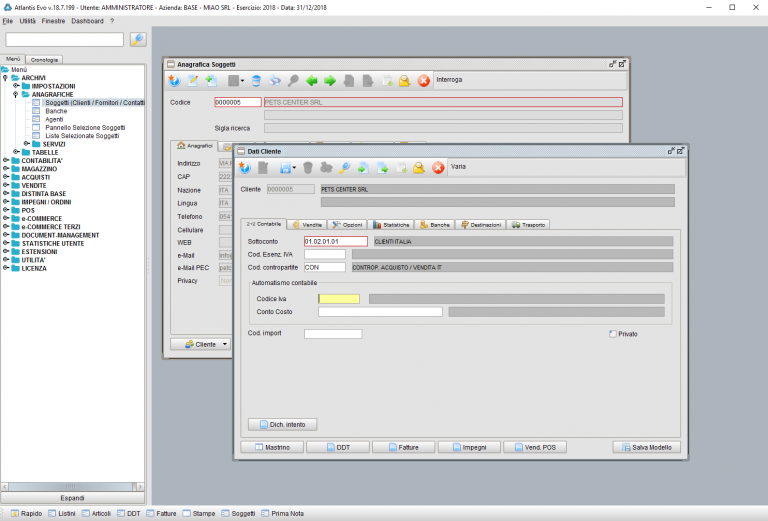Open the File menu
This screenshot has height=521, width=768.
(x=8, y=21)
